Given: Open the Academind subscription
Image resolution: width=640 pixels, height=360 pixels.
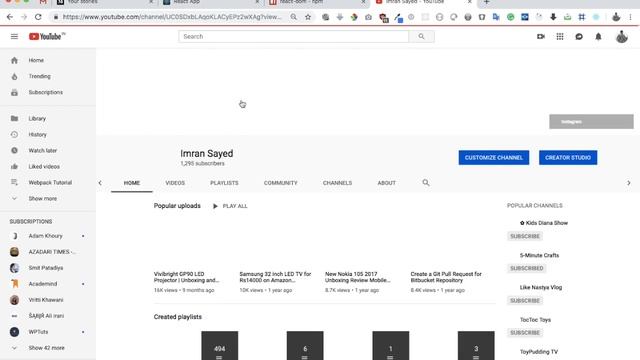Looking at the screenshot, I should click(x=48, y=284).
